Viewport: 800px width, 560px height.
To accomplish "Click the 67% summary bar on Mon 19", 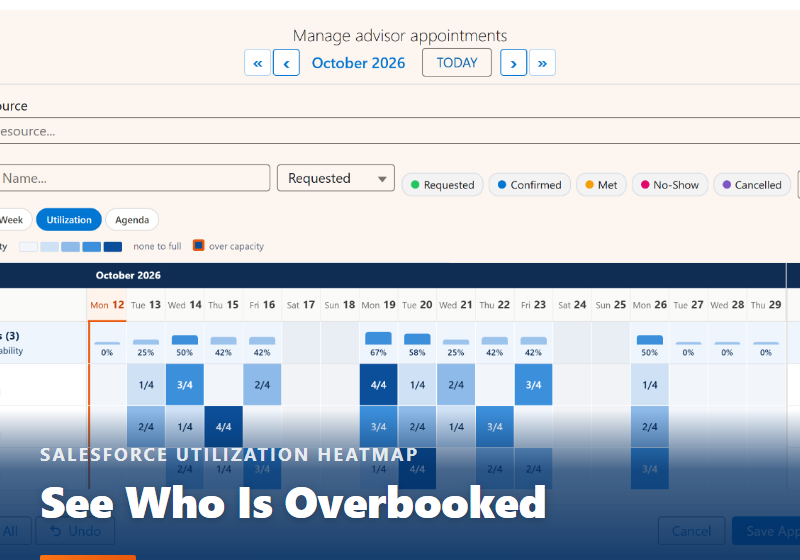I will 379,338.
